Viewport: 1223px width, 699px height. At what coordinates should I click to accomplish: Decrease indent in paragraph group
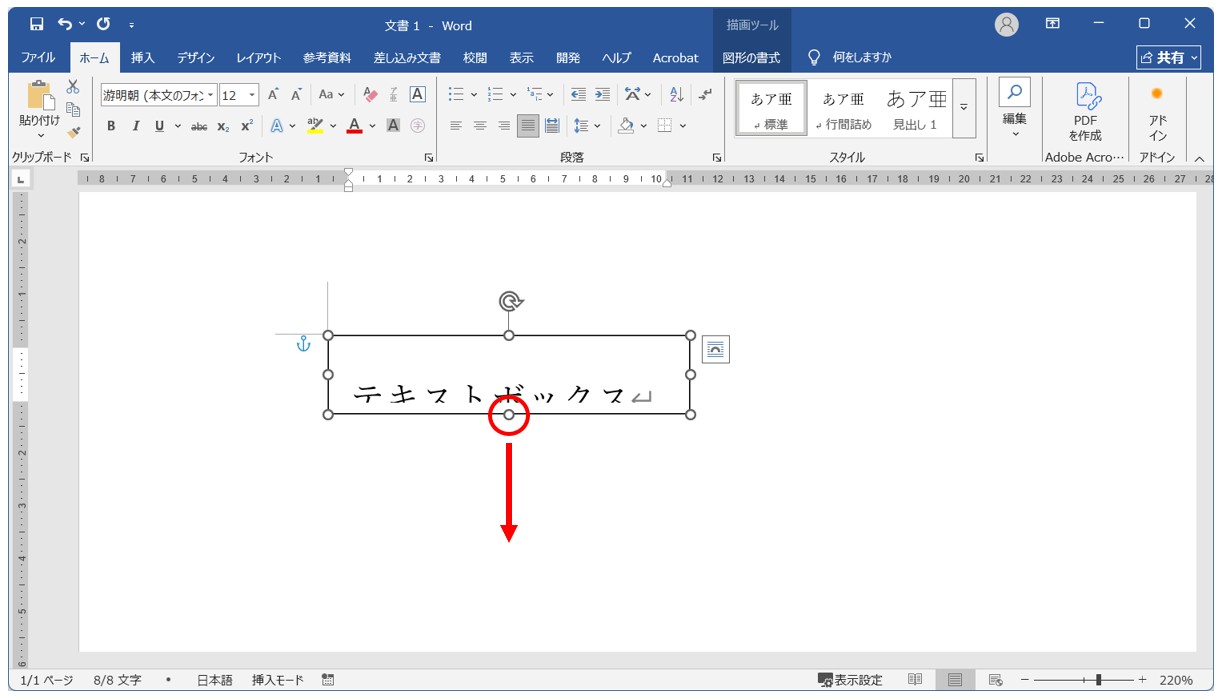tap(577, 95)
